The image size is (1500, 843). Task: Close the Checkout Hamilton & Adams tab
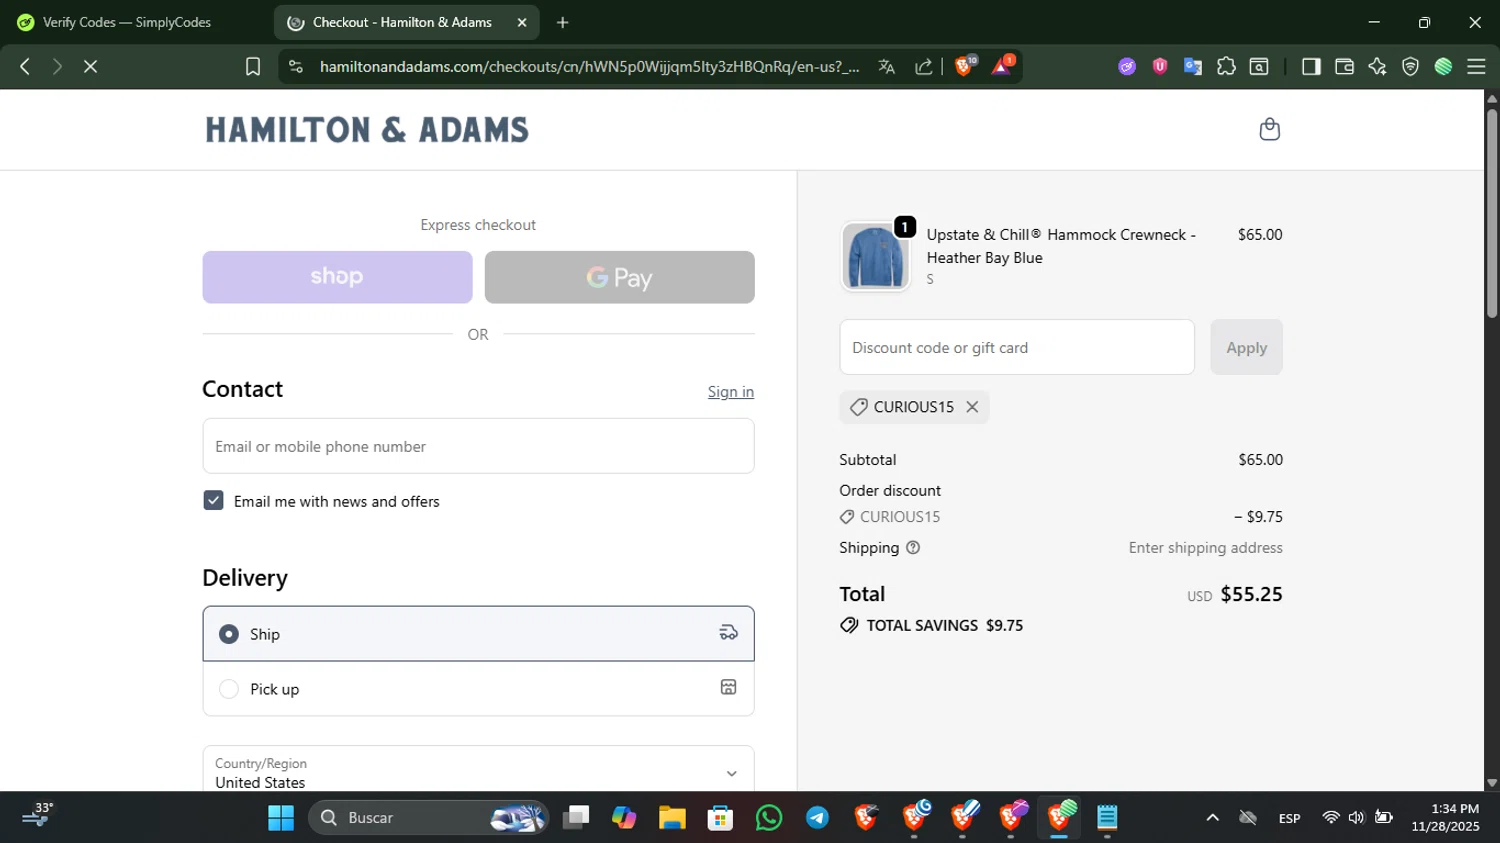[x=521, y=22]
